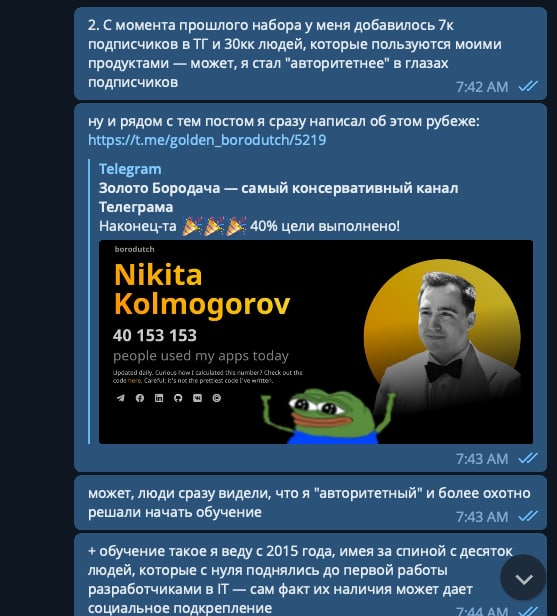Open the Telegram preview source label
The height and width of the screenshot is (616, 557).
[x=130, y=169]
